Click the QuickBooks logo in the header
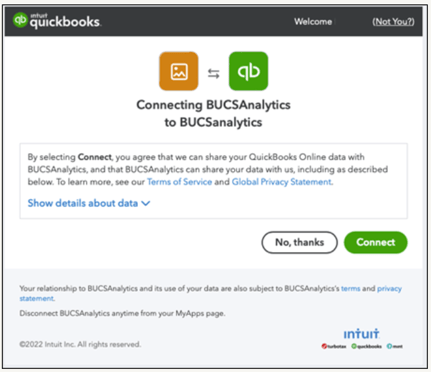Image resolution: width=431 pixels, height=372 pixels. pos(57,21)
